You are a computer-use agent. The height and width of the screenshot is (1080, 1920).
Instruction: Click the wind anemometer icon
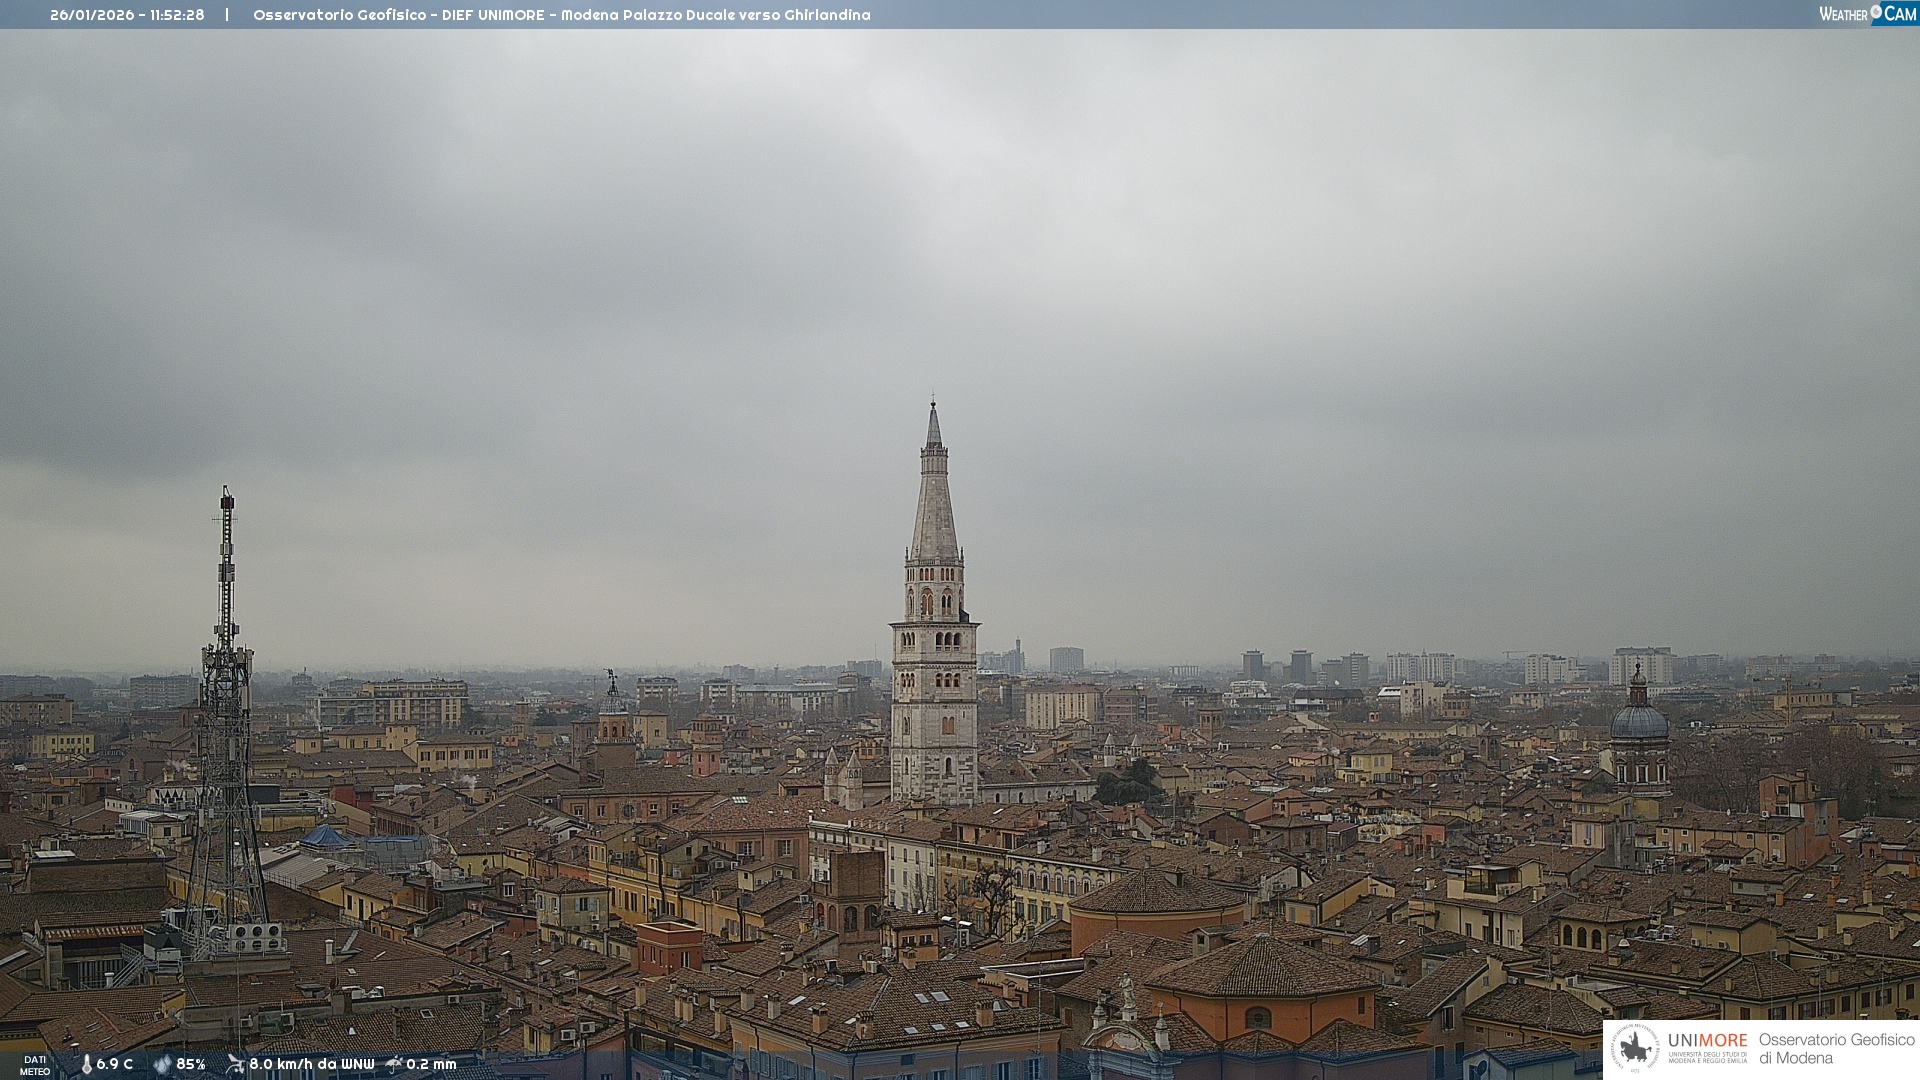coord(235,1064)
